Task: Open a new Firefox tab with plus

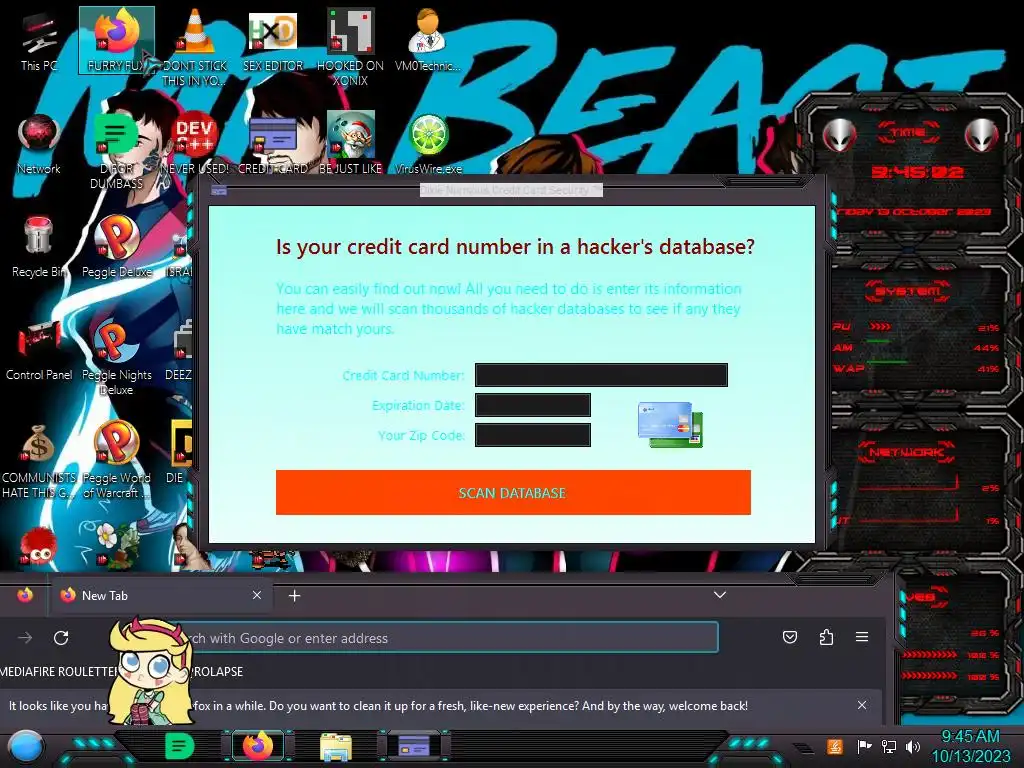Action: point(295,596)
